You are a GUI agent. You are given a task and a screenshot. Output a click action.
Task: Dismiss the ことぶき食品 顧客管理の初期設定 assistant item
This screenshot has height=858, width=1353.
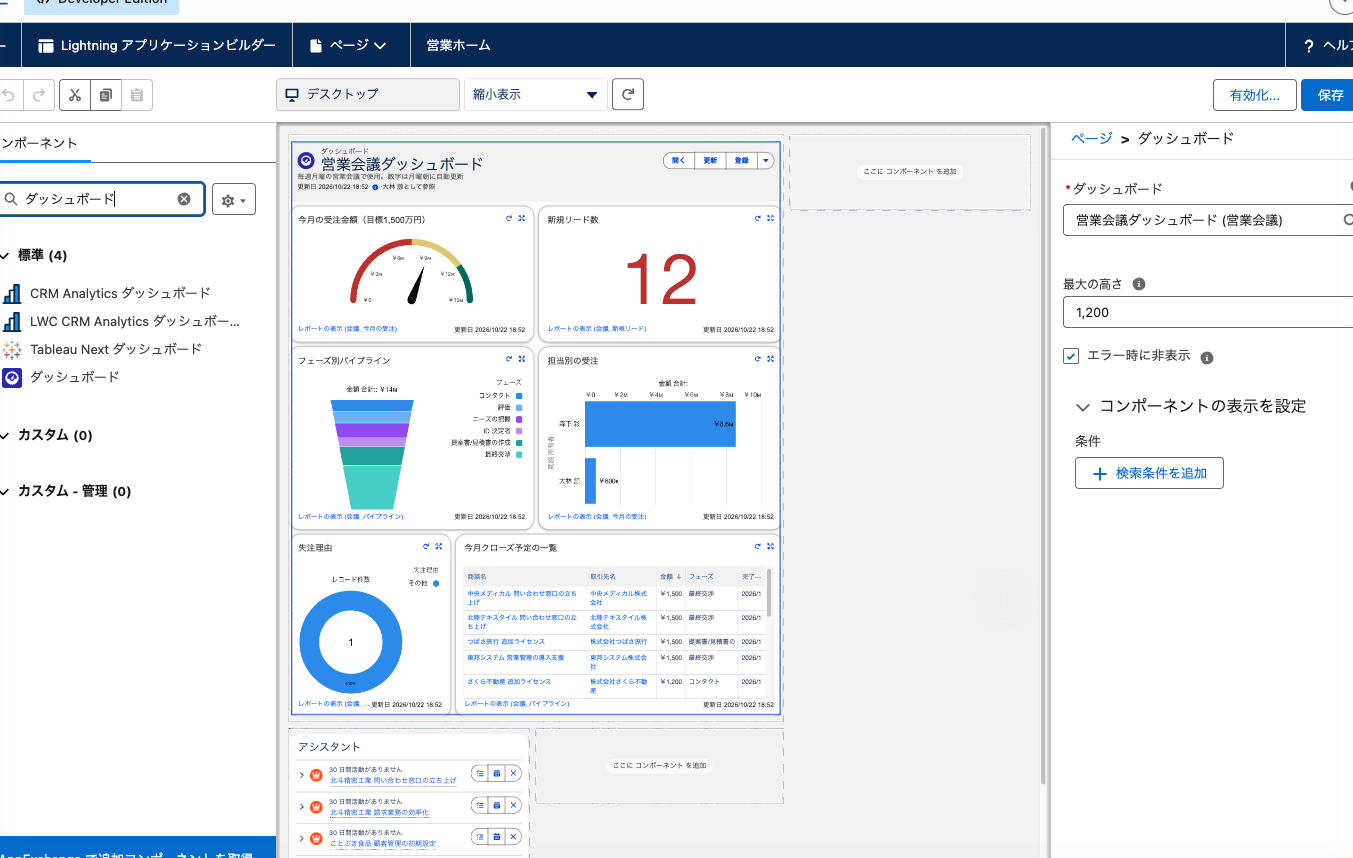[513, 836]
